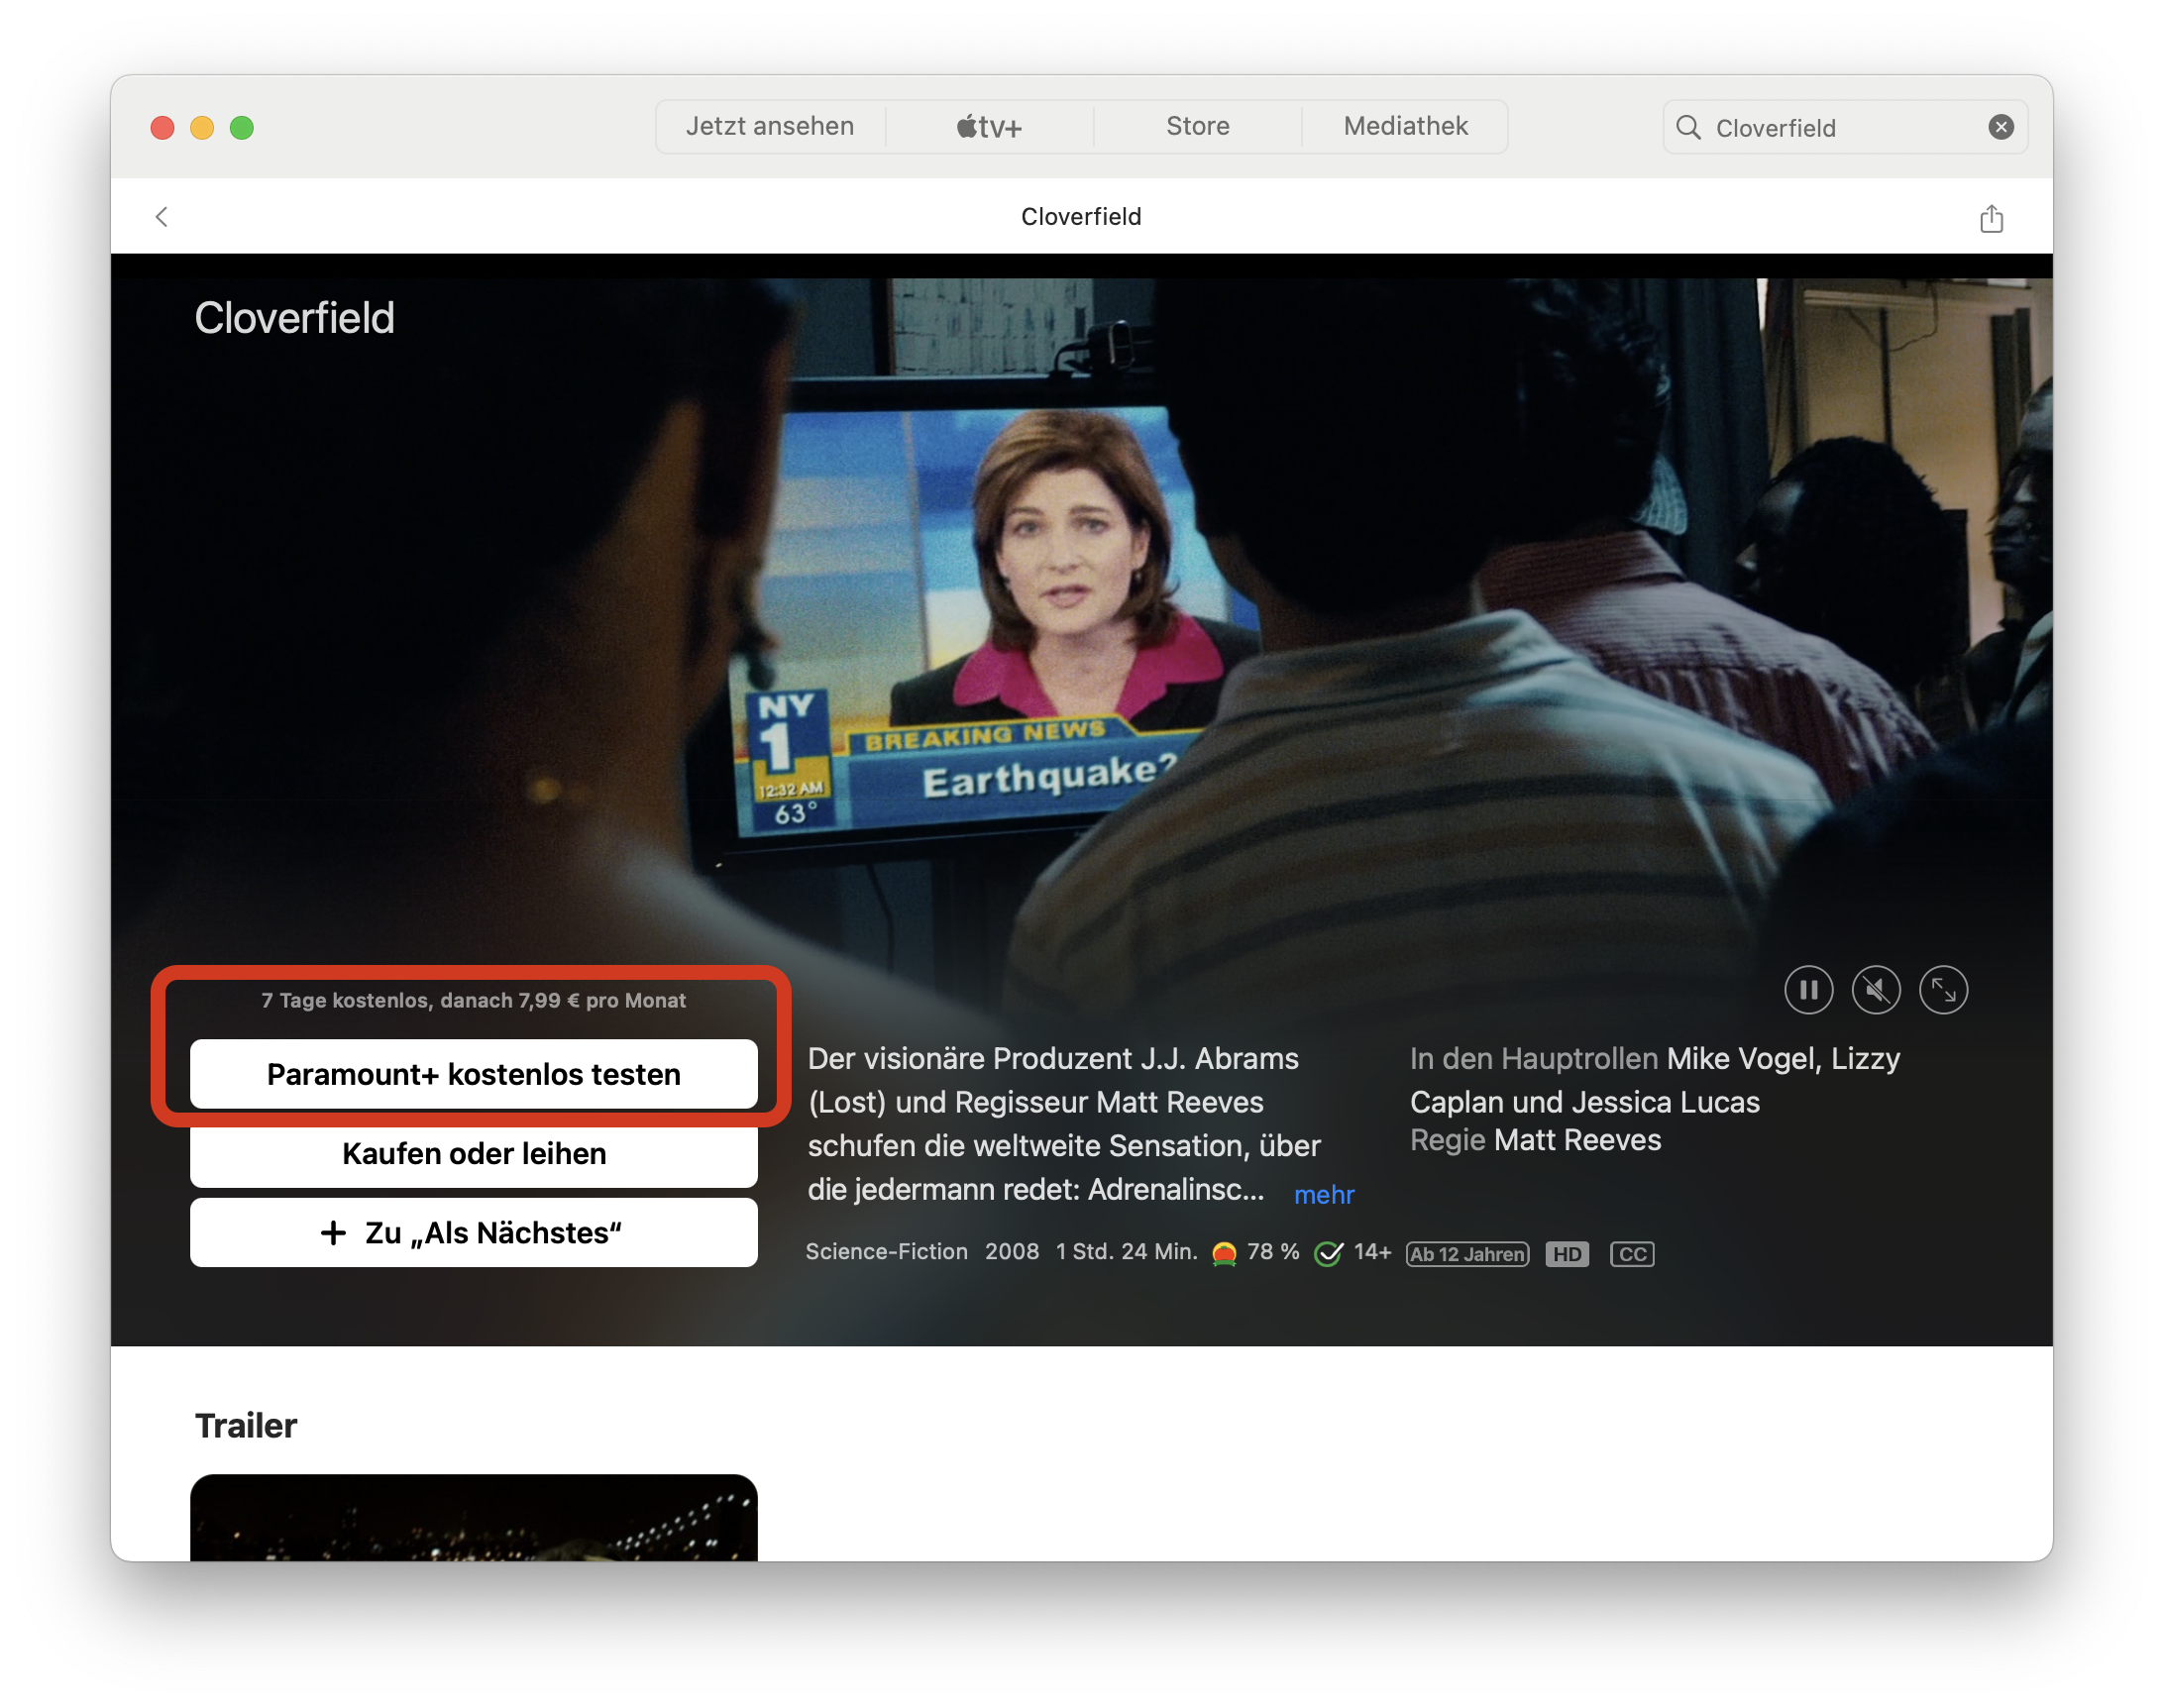Open the Apple TV+ tab

pyautogui.click(x=989, y=127)
